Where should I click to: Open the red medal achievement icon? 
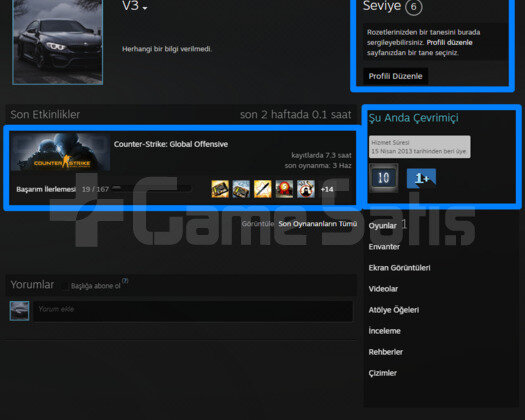pyautogui.click(x=284, y=189)
